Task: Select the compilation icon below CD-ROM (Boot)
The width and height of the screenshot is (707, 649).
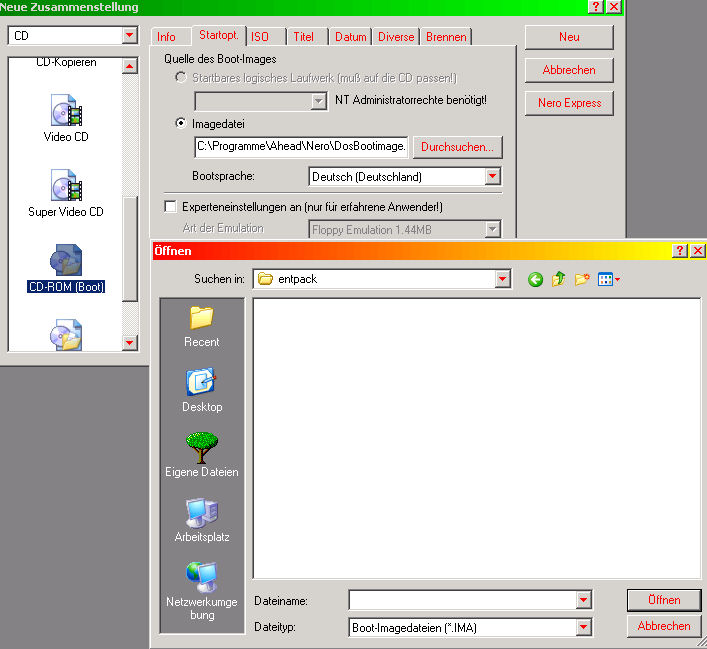Action: (66, 335)
